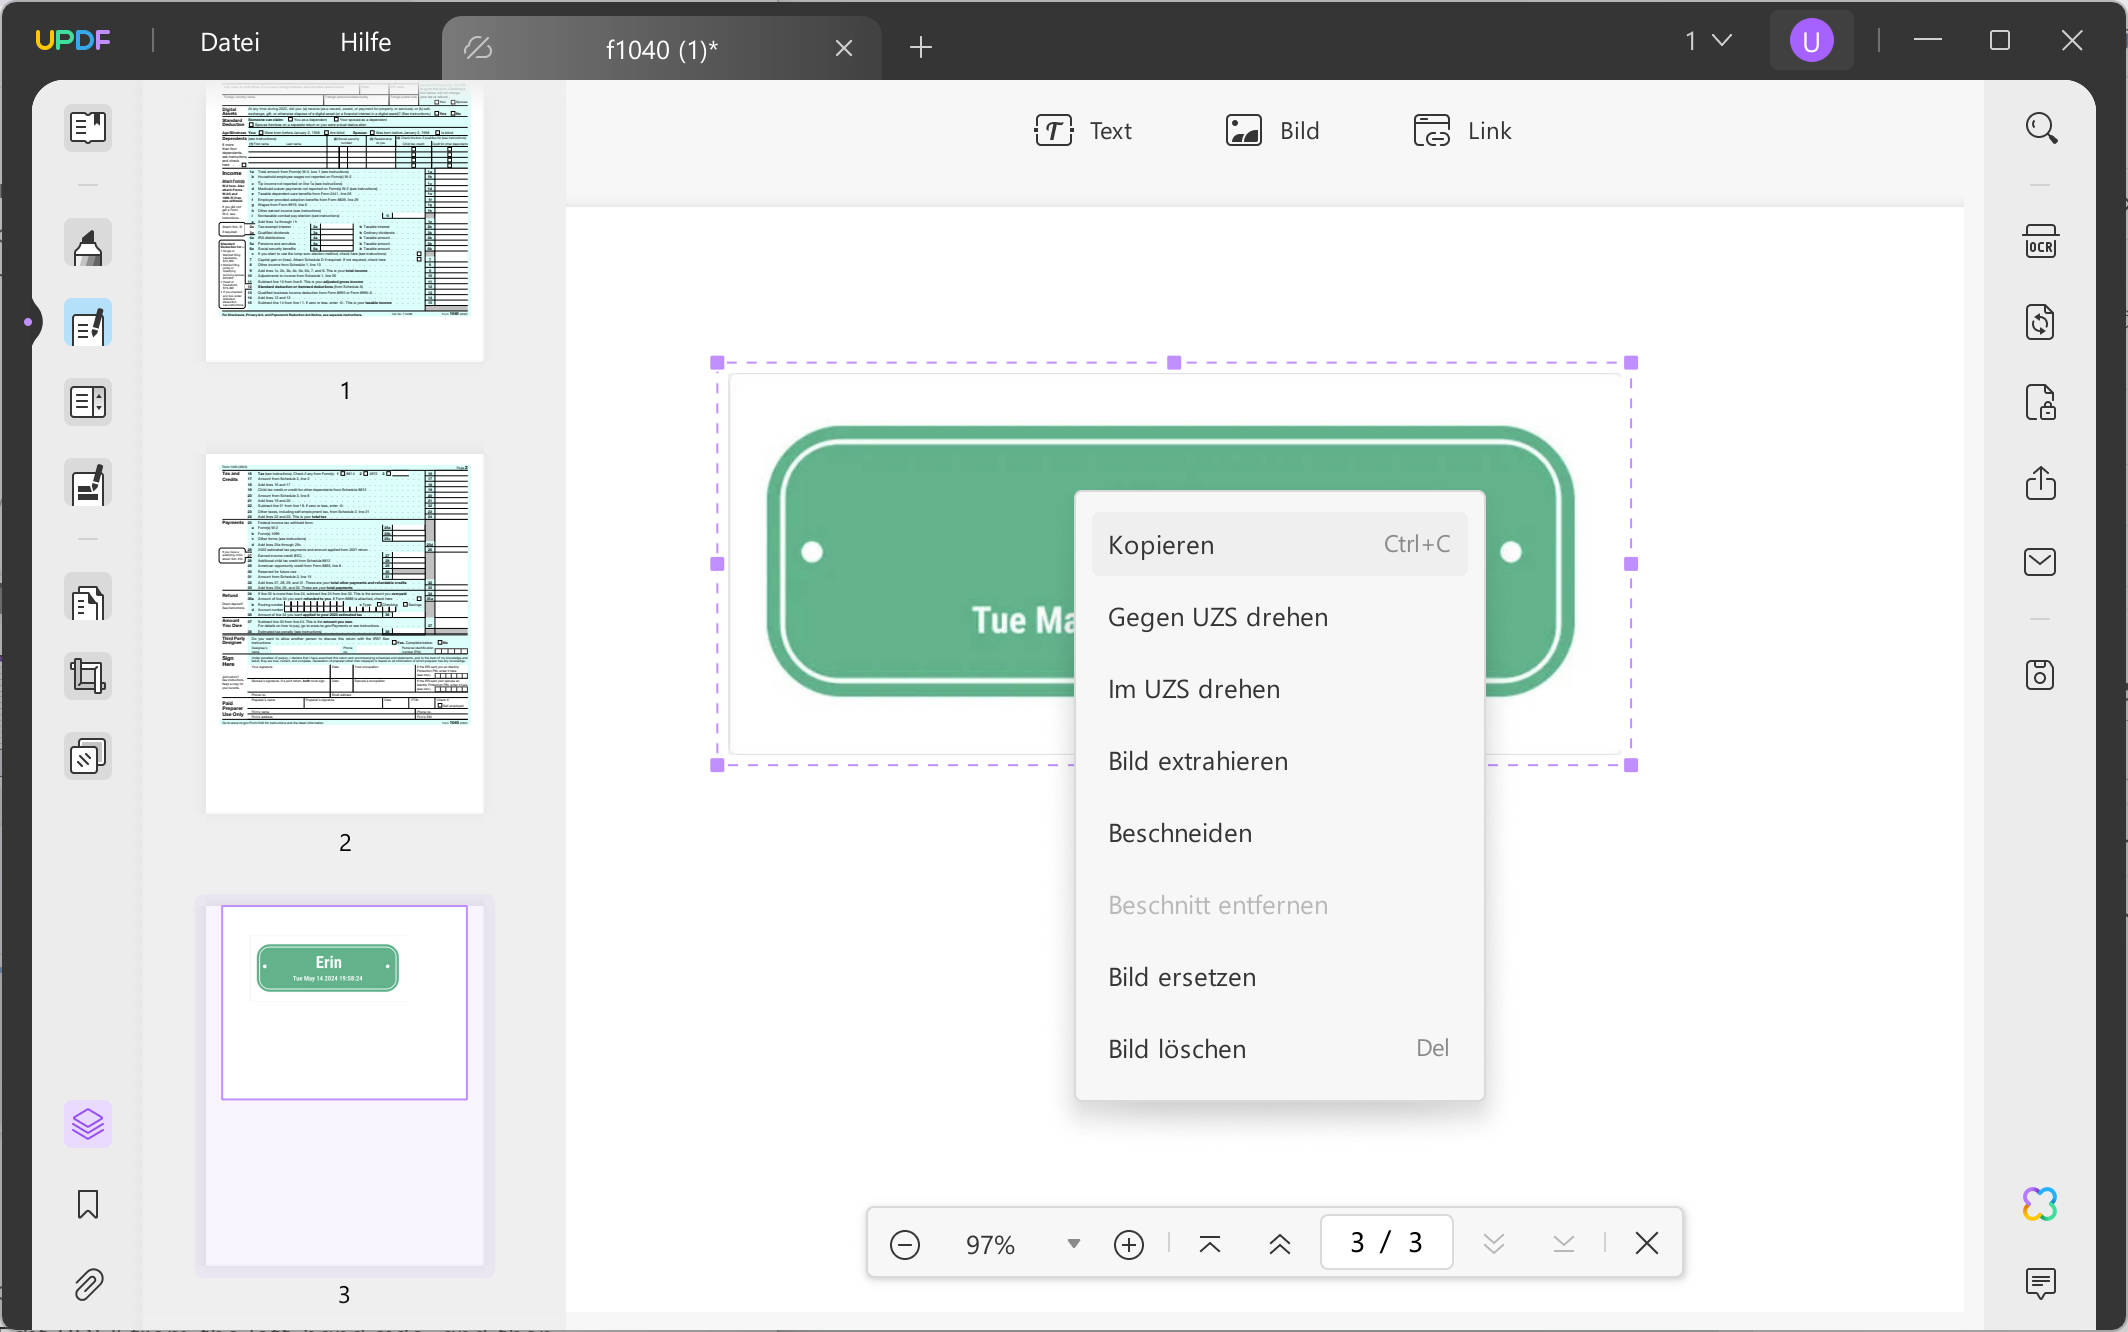Expand the window count dropdown labeled 1

(1708, 41)
